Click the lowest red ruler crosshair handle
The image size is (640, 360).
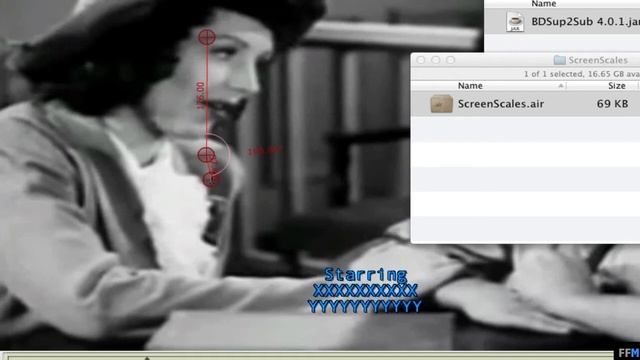coord(211,179)
